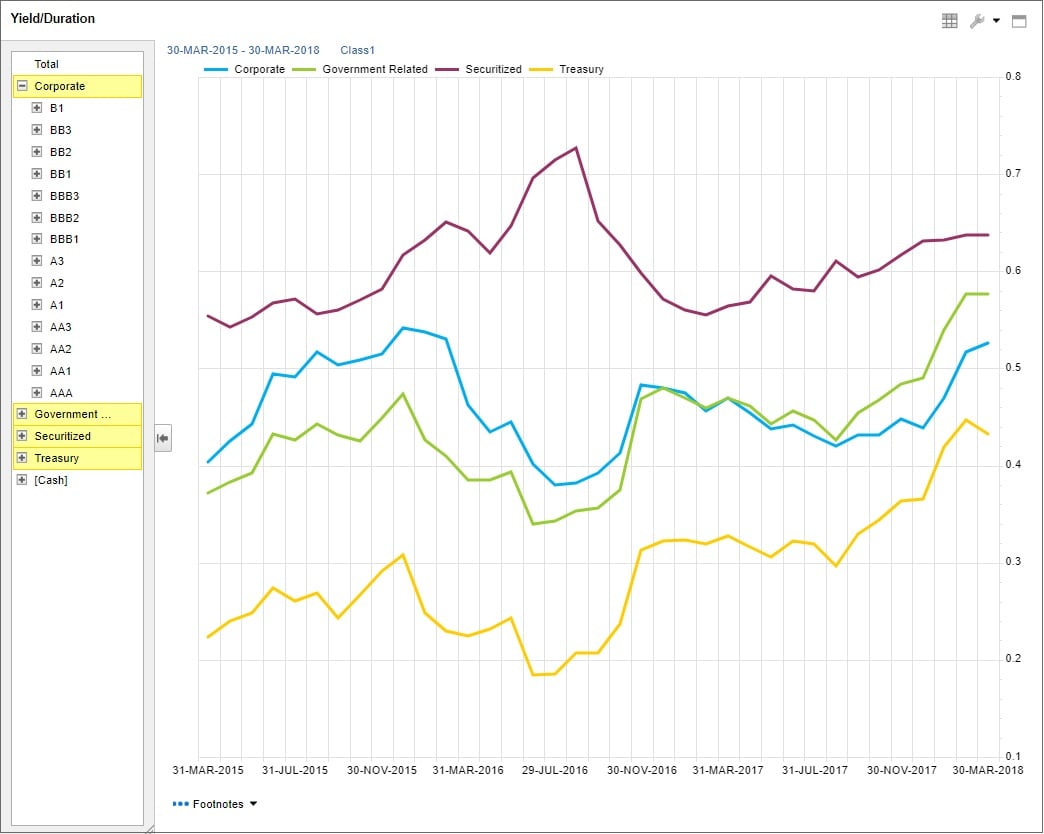Open dropdown arrow beside wrench icon

click(996, 22)
